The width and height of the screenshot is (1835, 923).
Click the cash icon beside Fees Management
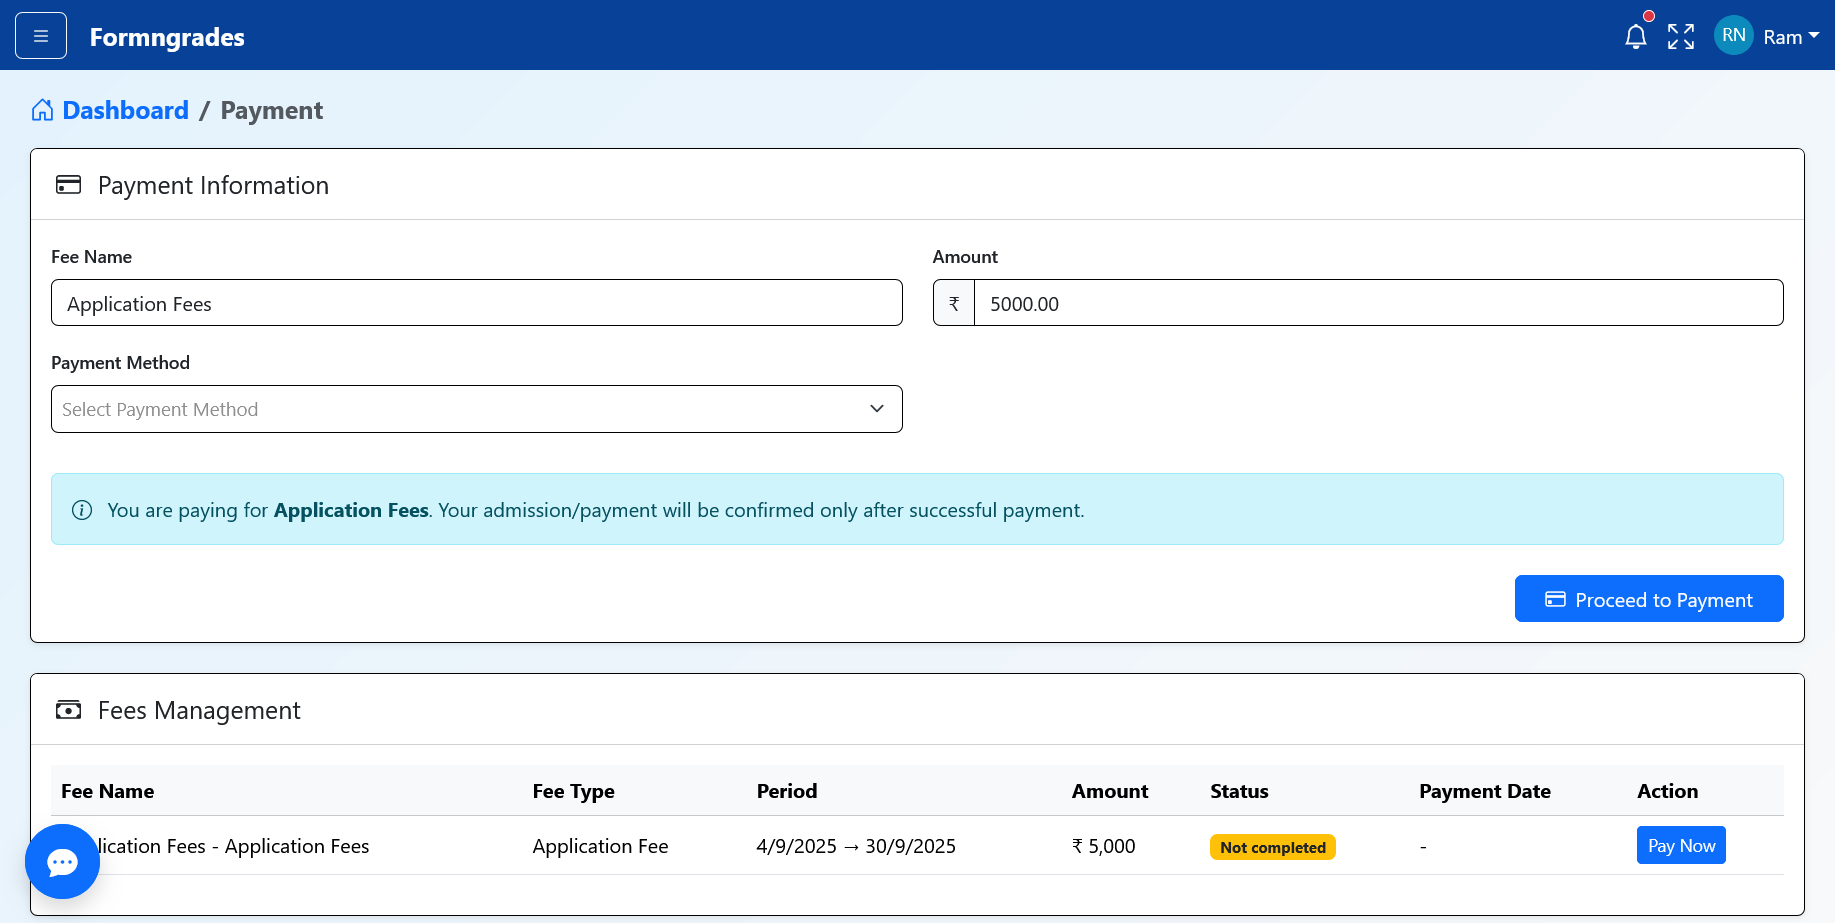pyautogui.click(x=68, y=709)
